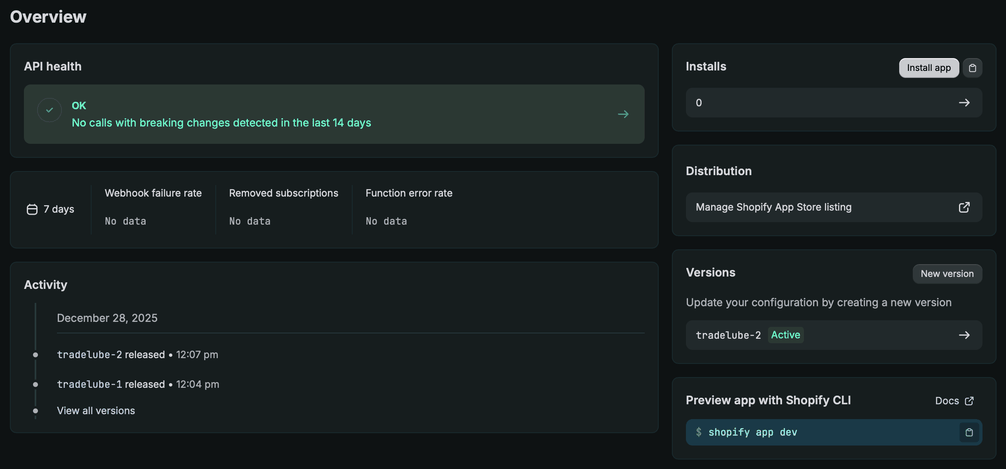The height and width of the screenshot is (469, 1006).
Task: Click the Install app button
Action: pyautogui.click(x=928, y=67)
